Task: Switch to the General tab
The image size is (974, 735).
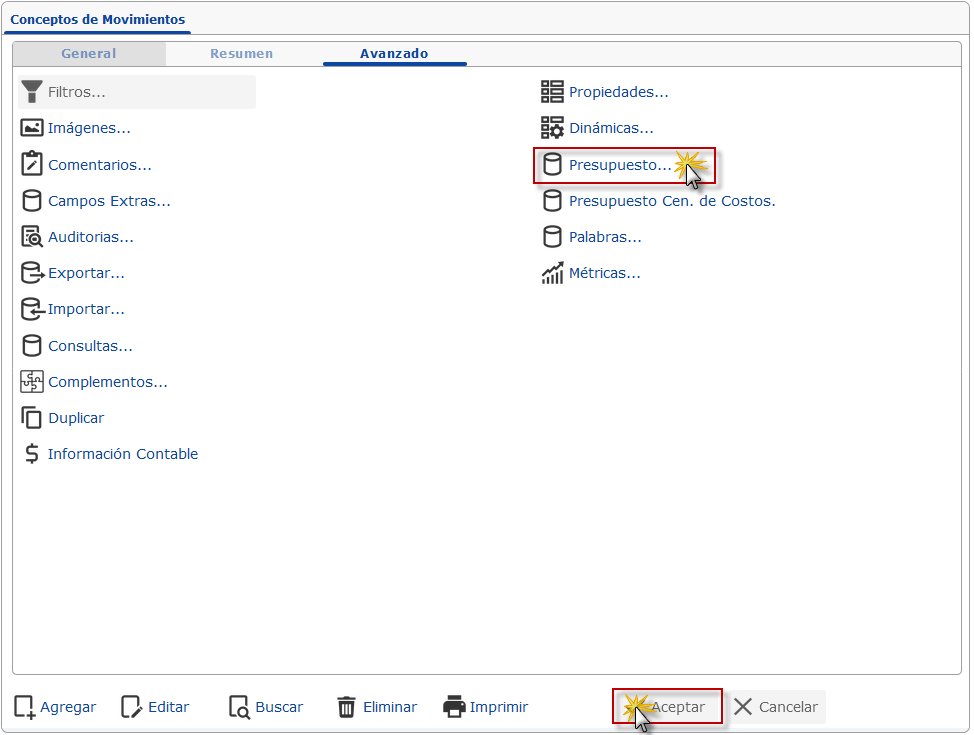Action: point(89,53)
